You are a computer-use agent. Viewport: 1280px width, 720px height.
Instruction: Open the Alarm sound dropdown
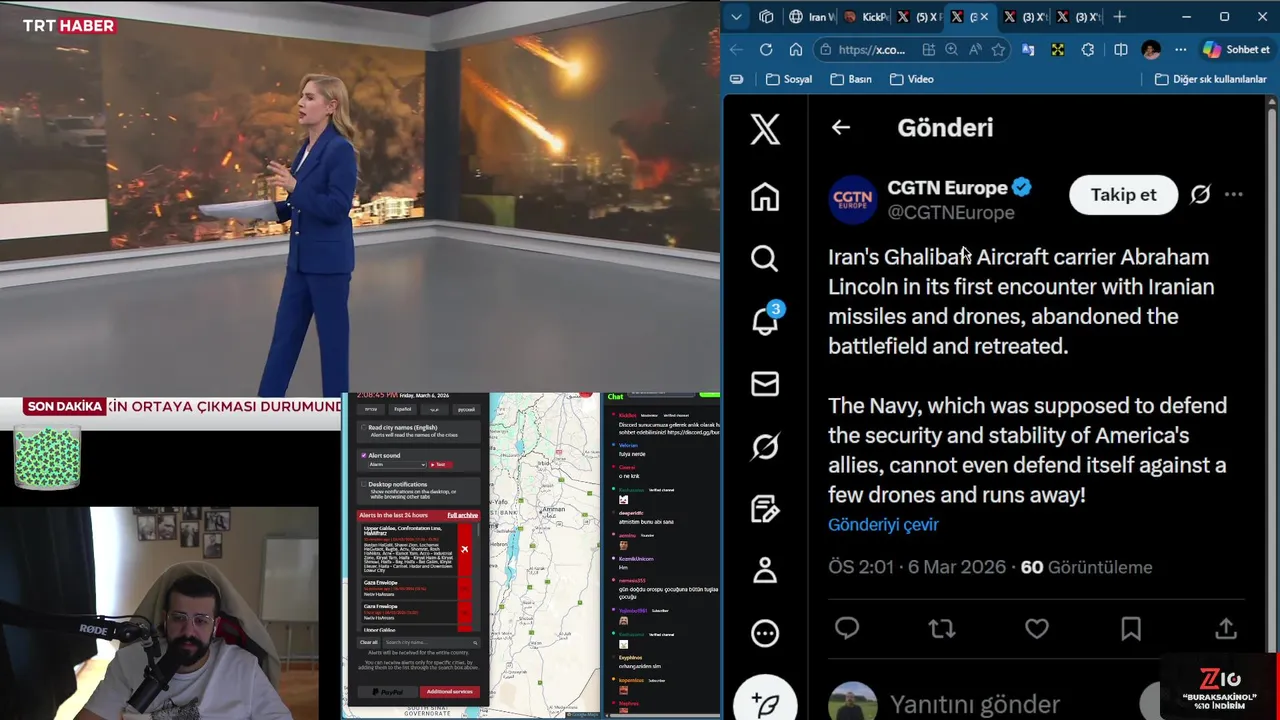coord(397,464)
